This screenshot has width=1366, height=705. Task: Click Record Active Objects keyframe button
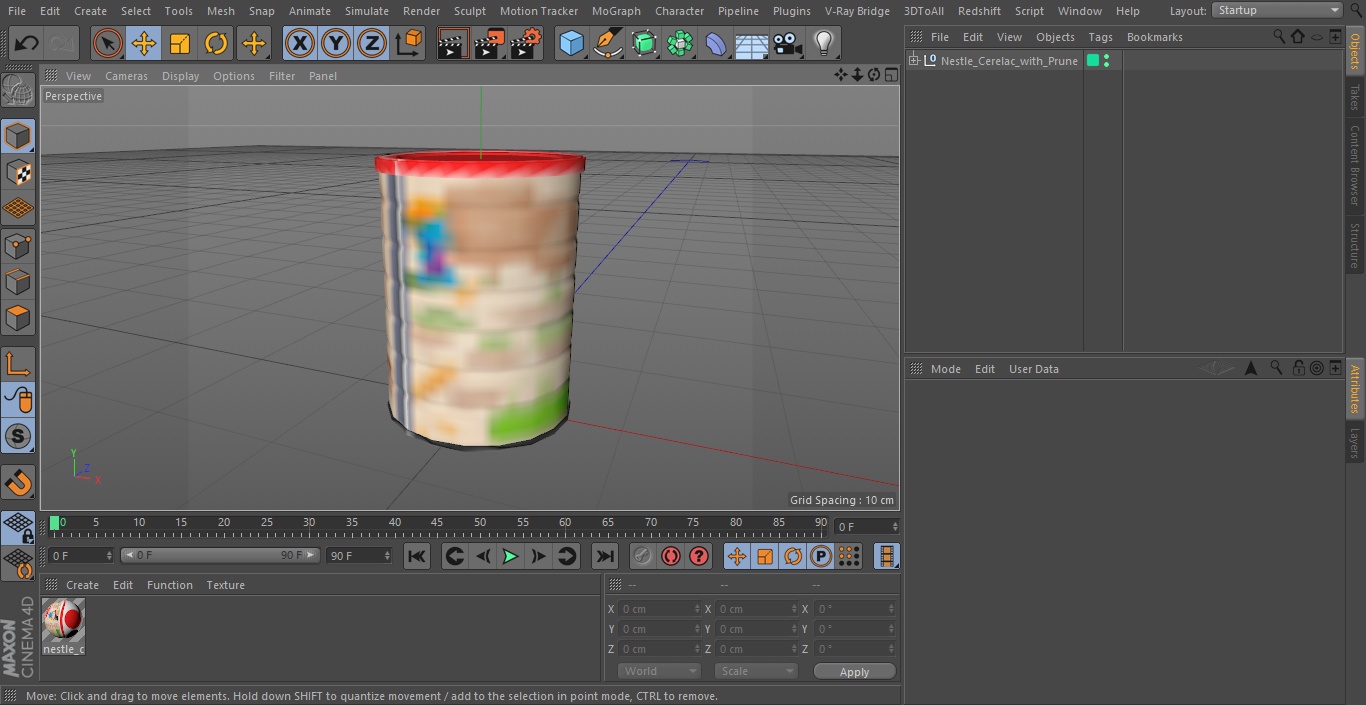click(x=643, y=556)
